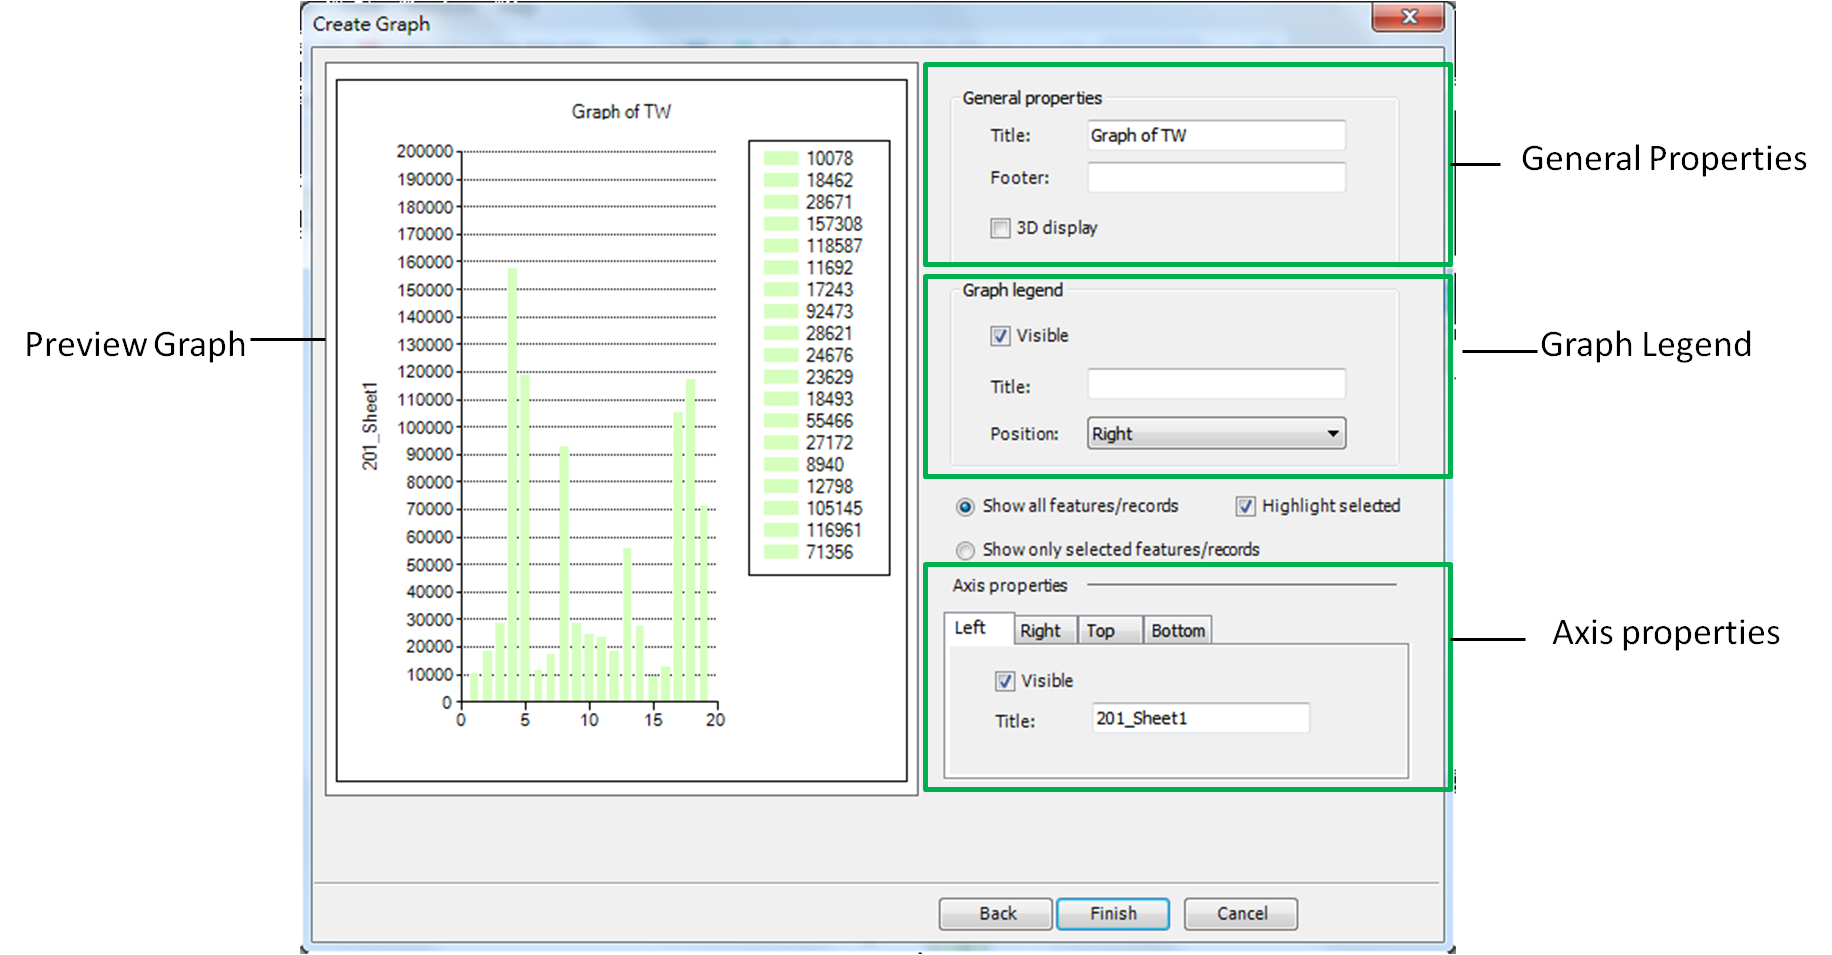This screenshot has width=1832, height=955.
Task: Uncheck Visible in Graph legend section
Action: coord(1000,336)
